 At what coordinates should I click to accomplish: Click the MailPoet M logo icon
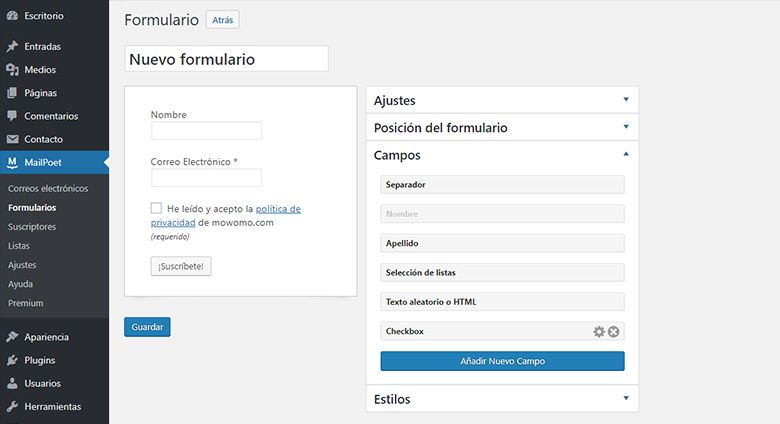click(12, 162)
